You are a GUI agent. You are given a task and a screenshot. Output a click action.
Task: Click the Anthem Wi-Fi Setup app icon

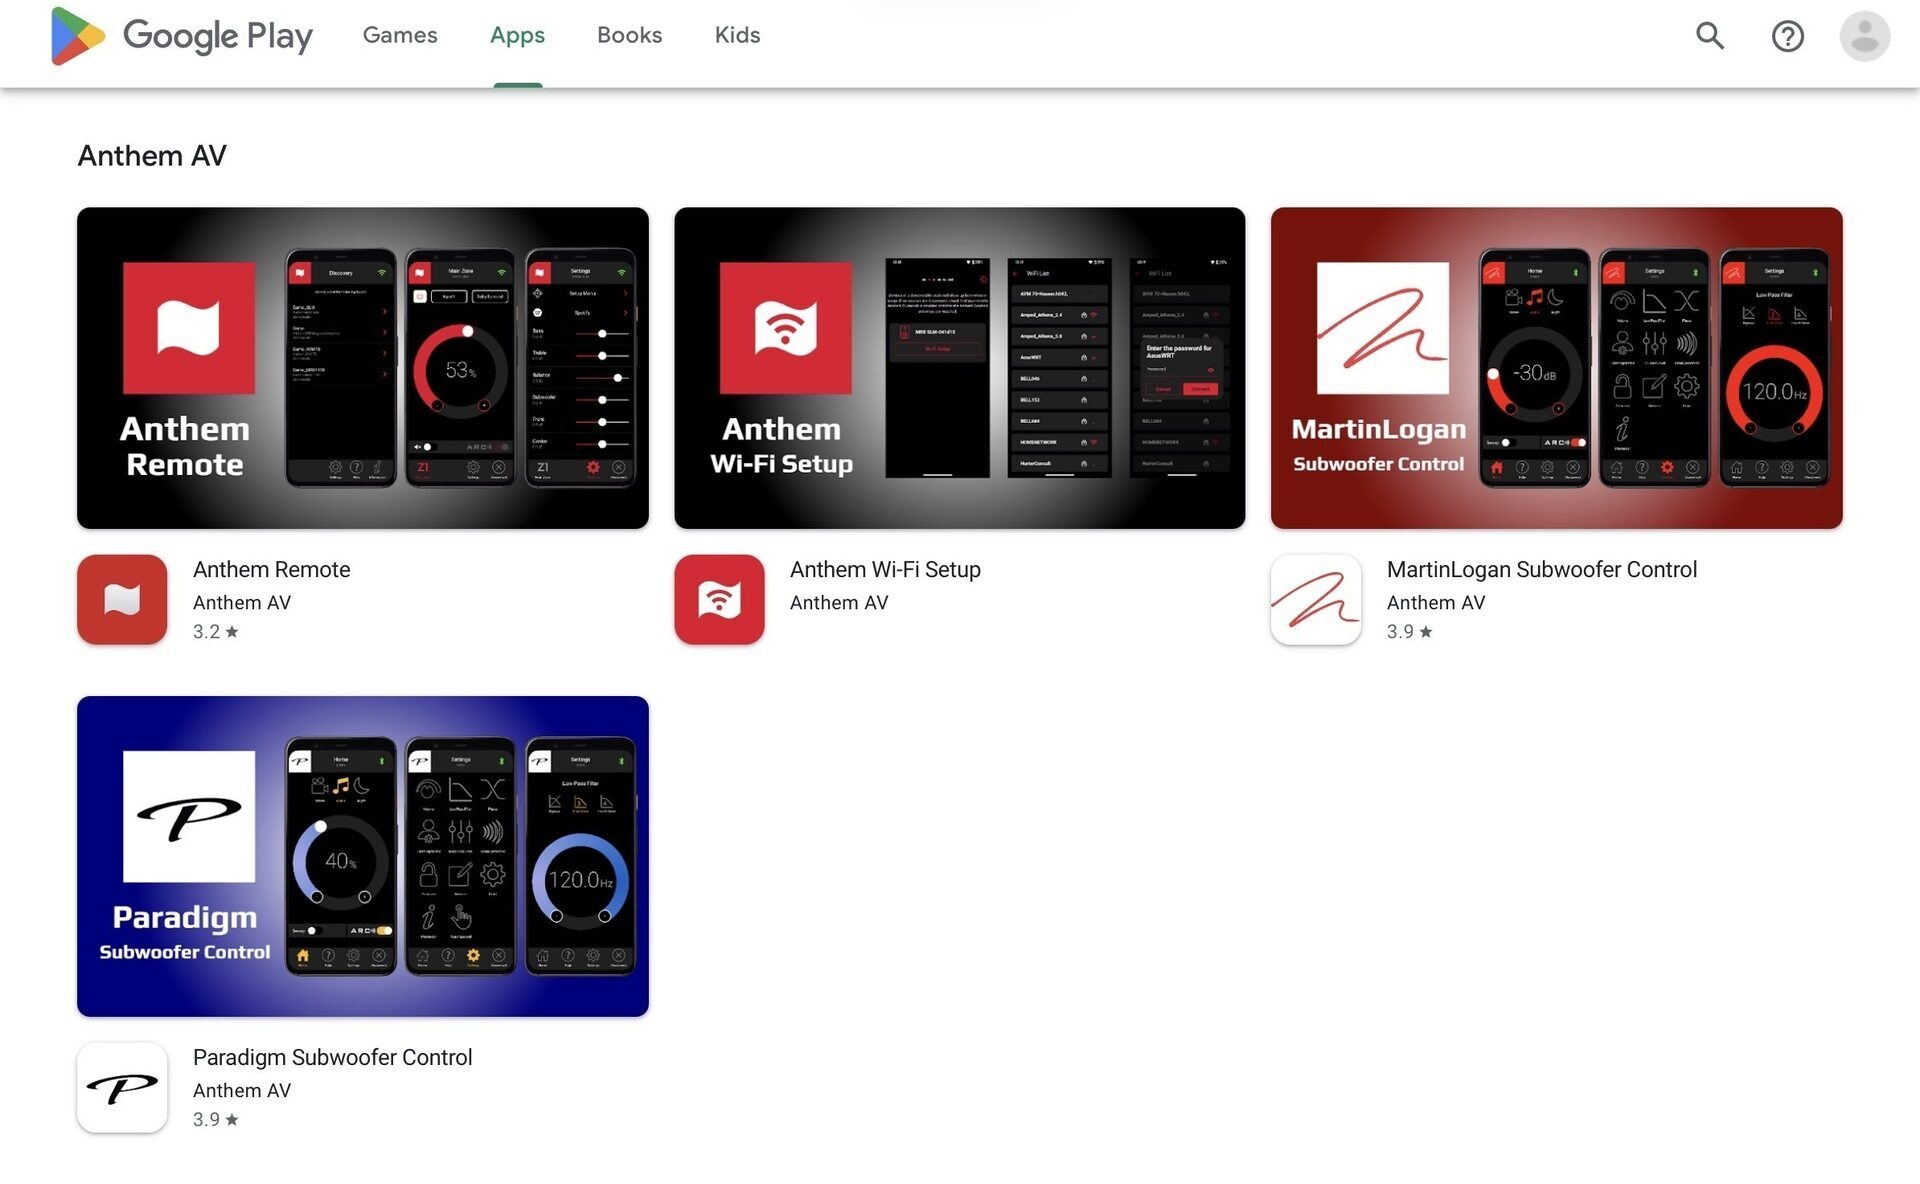click(719, 599)
